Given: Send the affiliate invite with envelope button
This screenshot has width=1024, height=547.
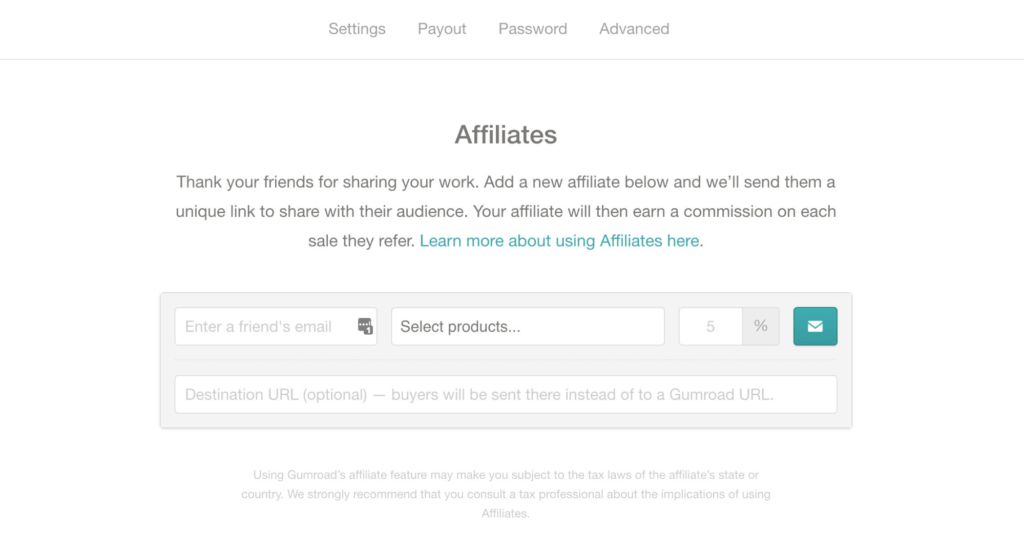Looking at the screenshot, I should tap(815, 326).
